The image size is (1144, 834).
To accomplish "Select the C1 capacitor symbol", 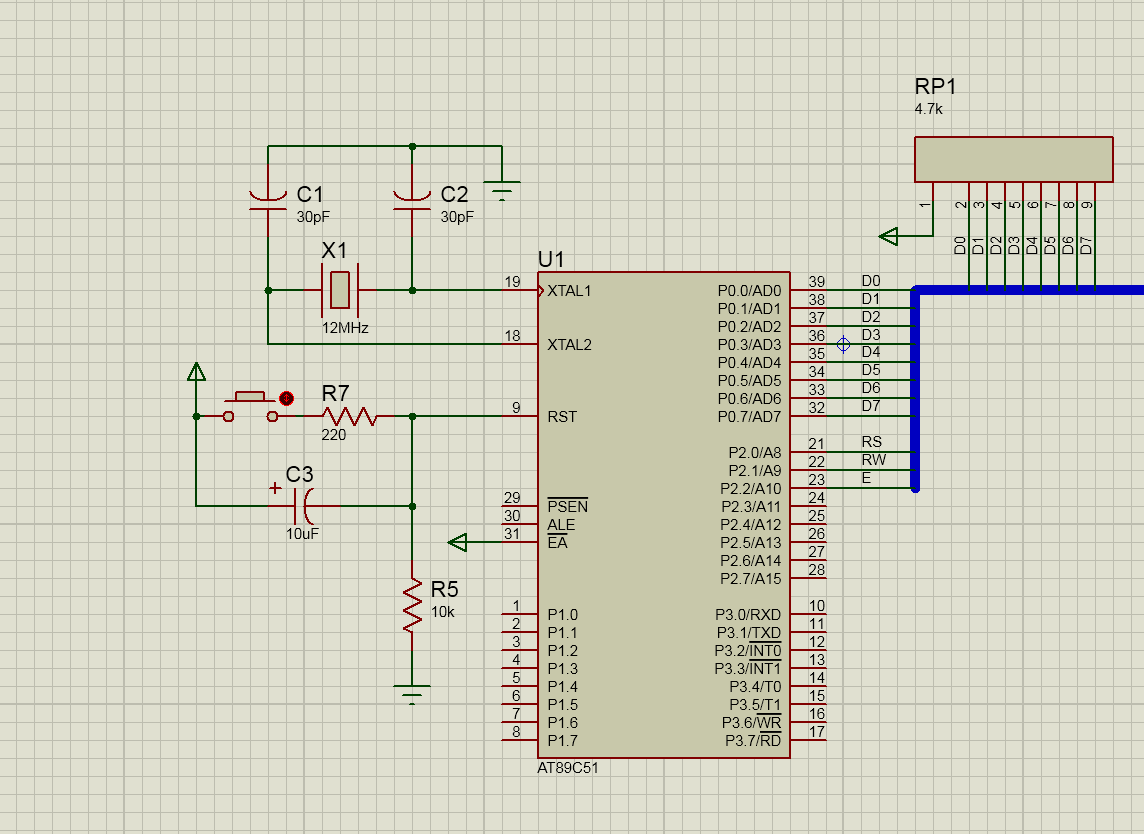I will [x=268, y=201].
